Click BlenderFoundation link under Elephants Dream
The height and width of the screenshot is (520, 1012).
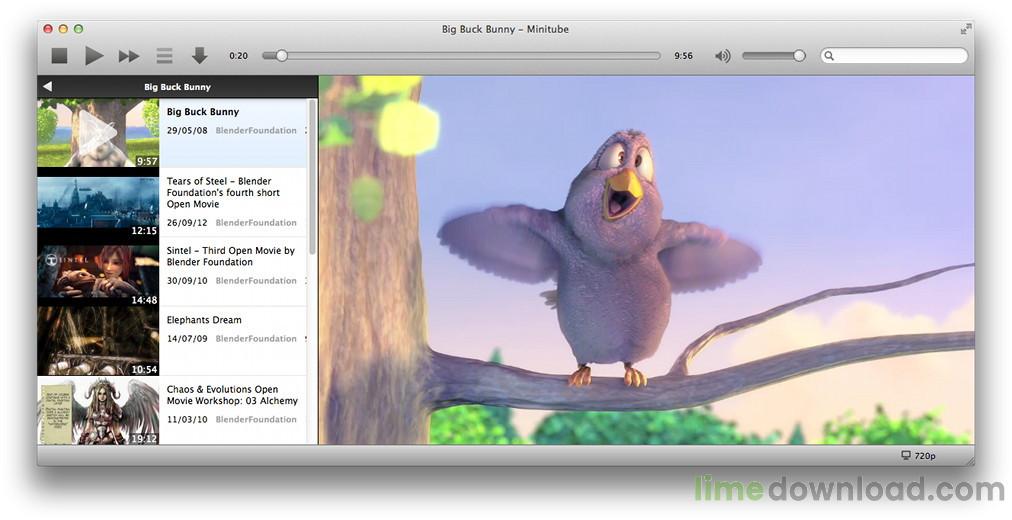(x=256, y=339)
